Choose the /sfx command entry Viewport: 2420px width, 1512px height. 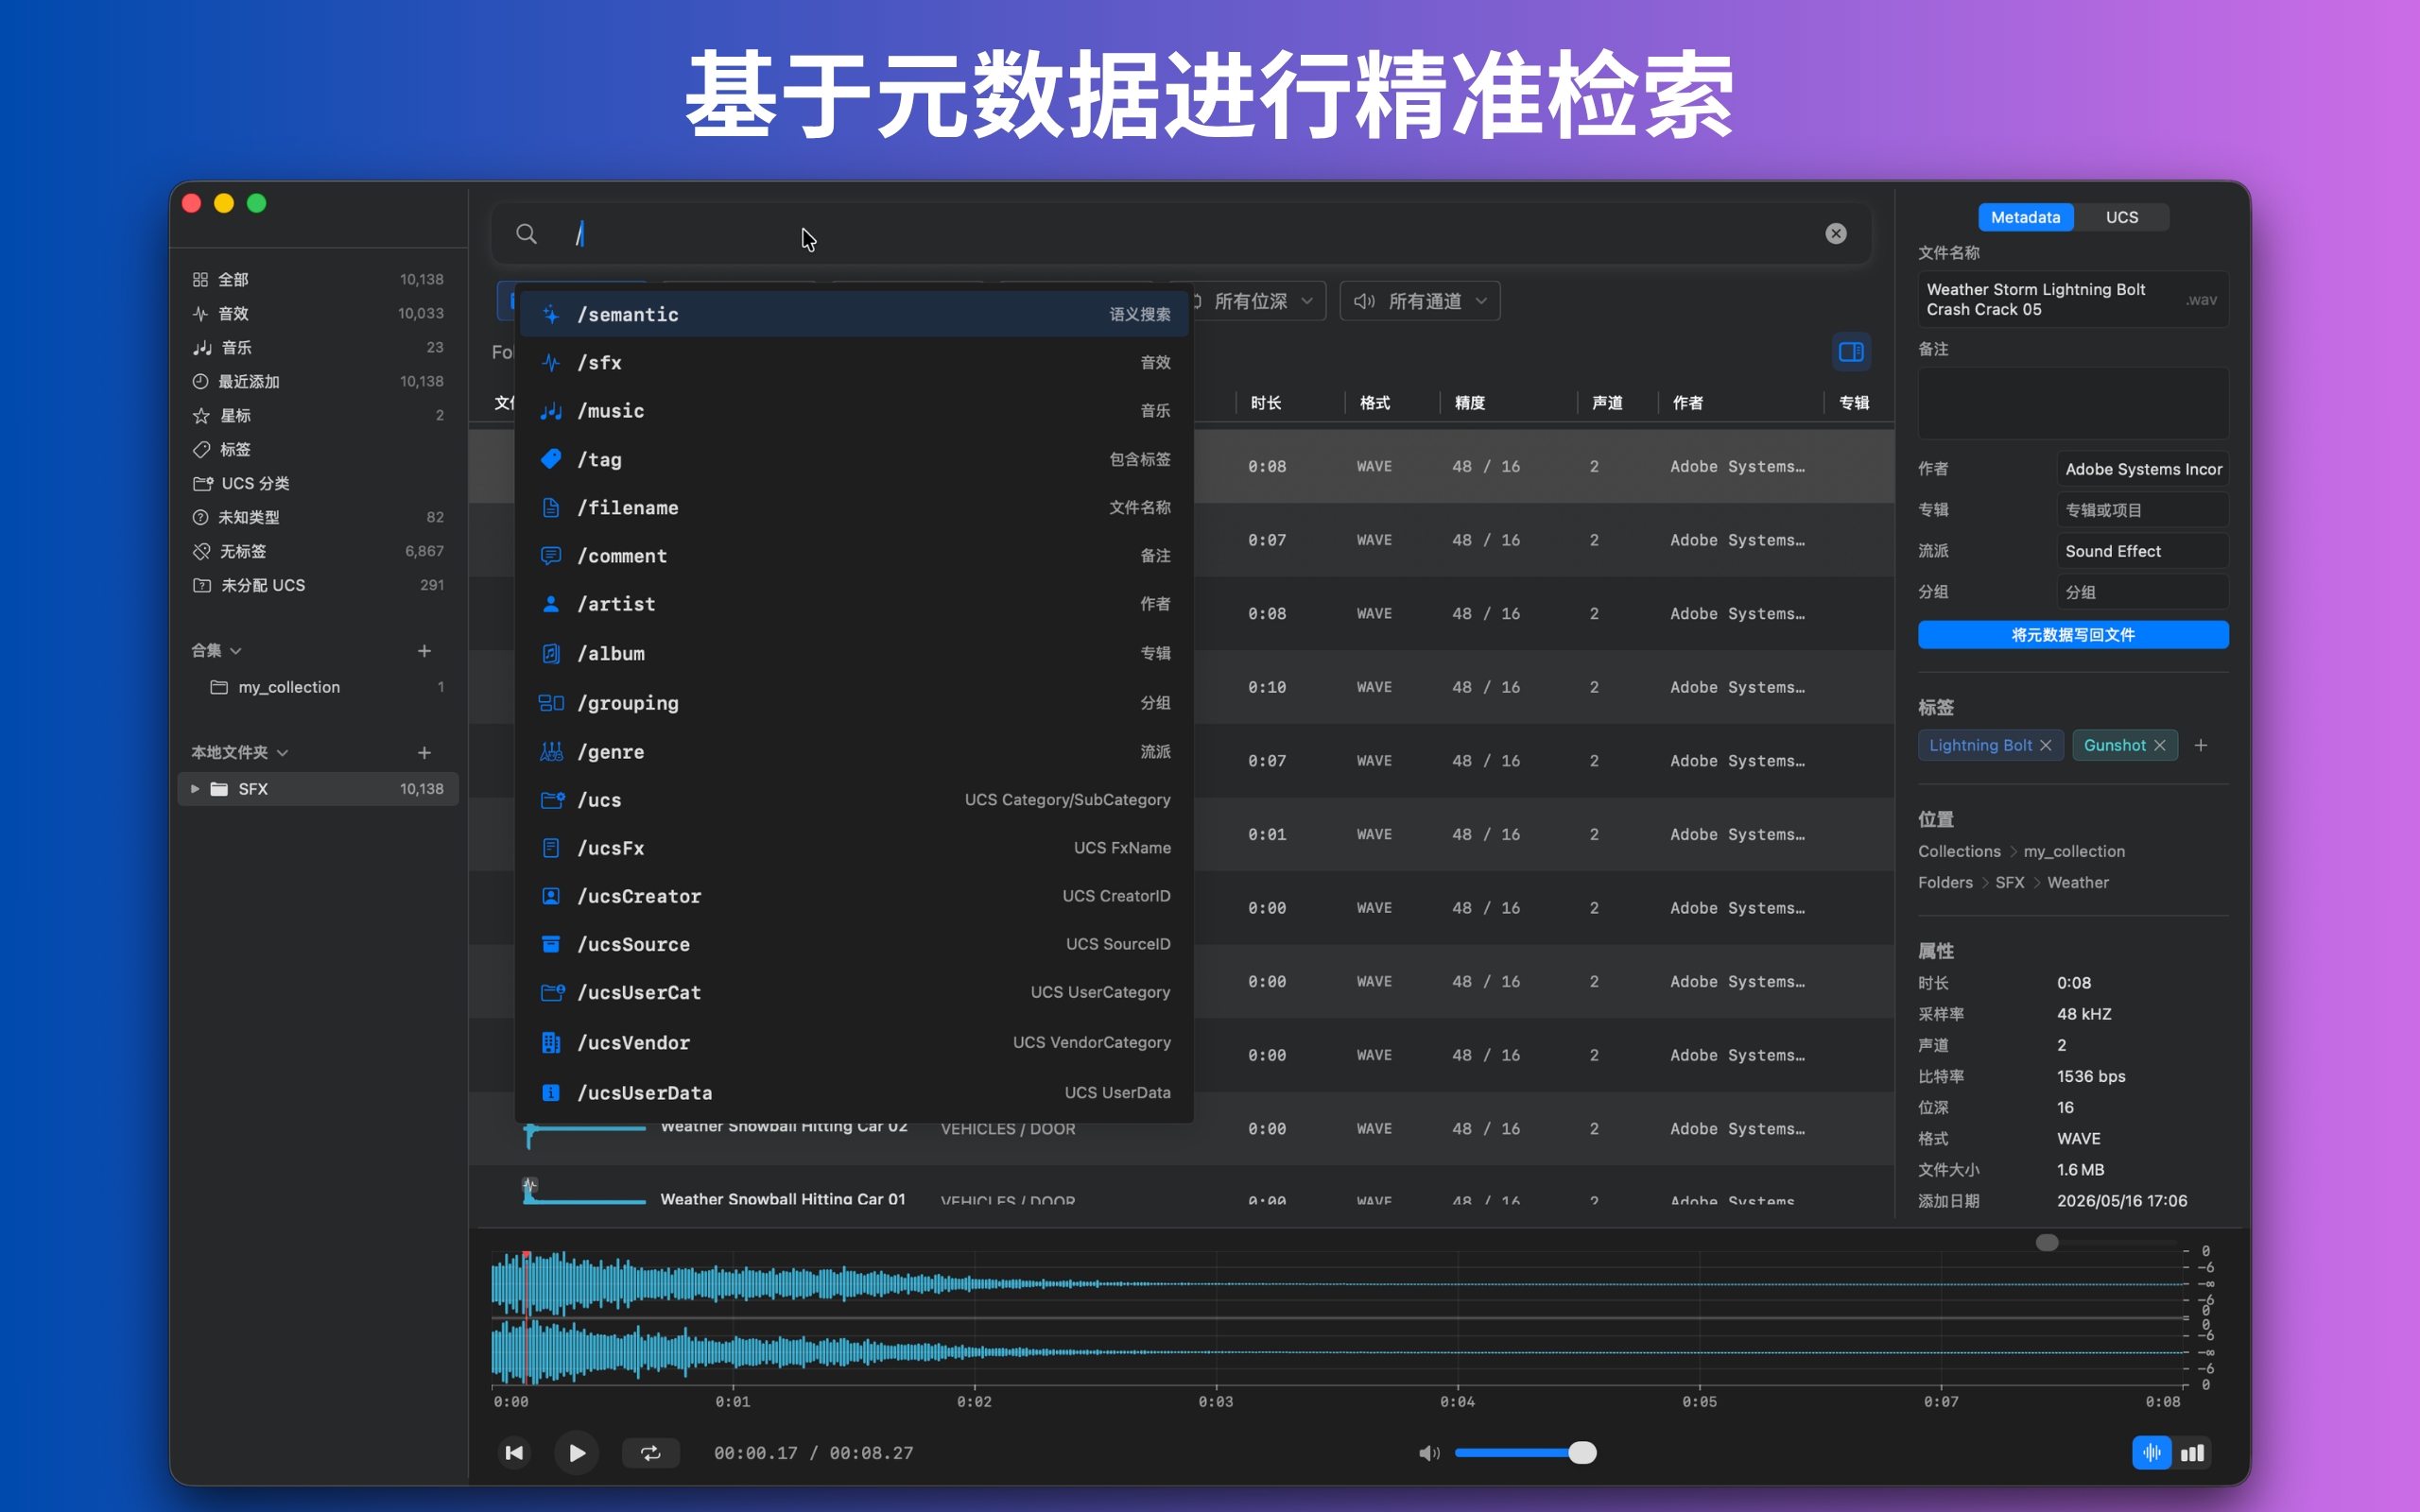click(854, 362)
